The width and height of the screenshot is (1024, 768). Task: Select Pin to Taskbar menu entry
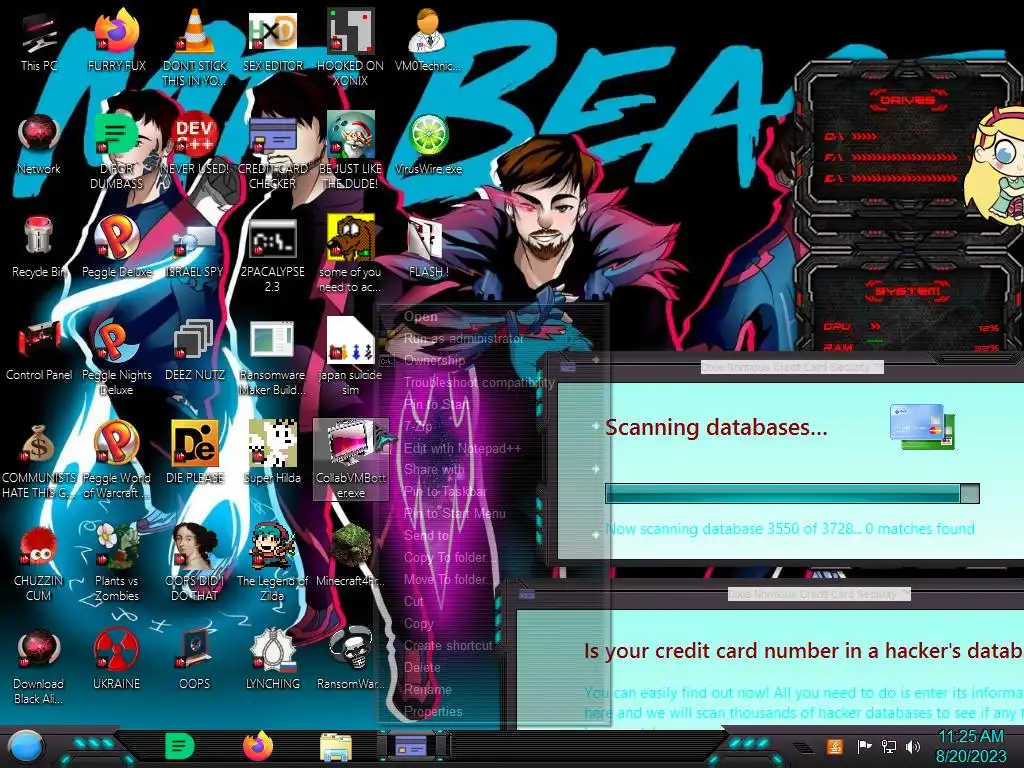click(x=445, y=491)
